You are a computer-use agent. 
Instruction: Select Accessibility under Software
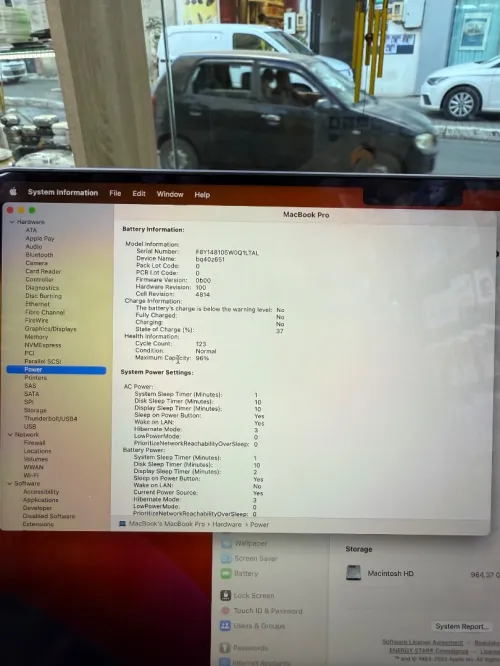(x=41, y=491)
